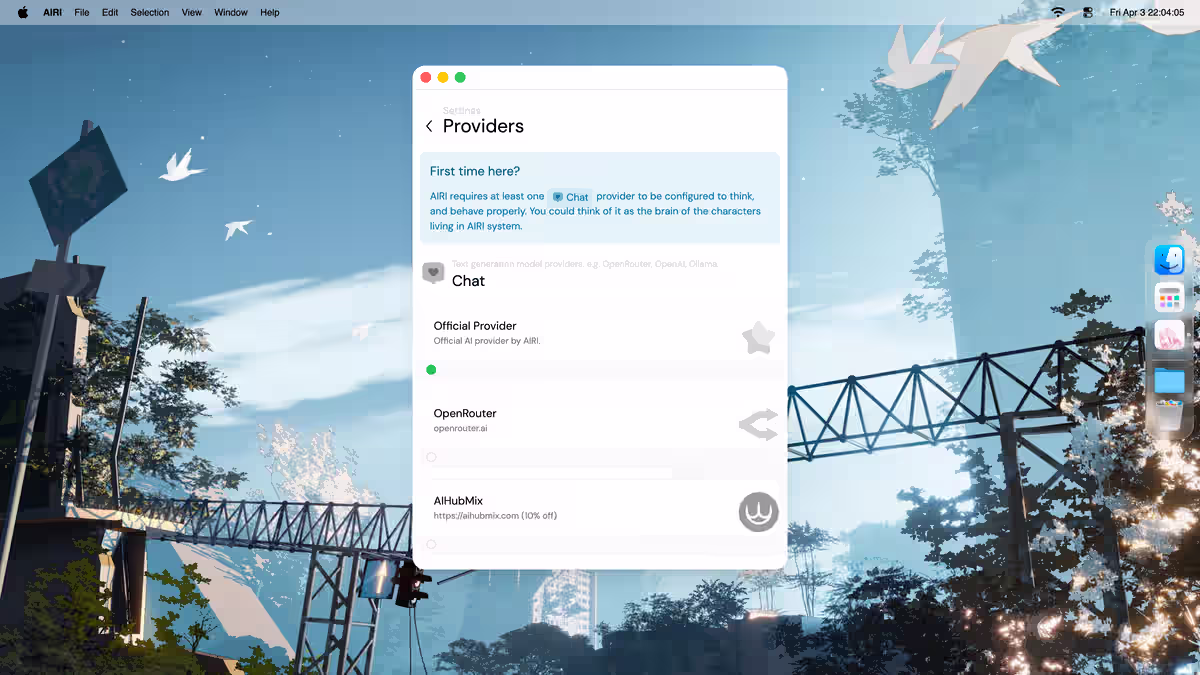1200x675 pixels.
Task: Click the 'openrouter.ai' subtitle
Action: click(x=461, y=428)
